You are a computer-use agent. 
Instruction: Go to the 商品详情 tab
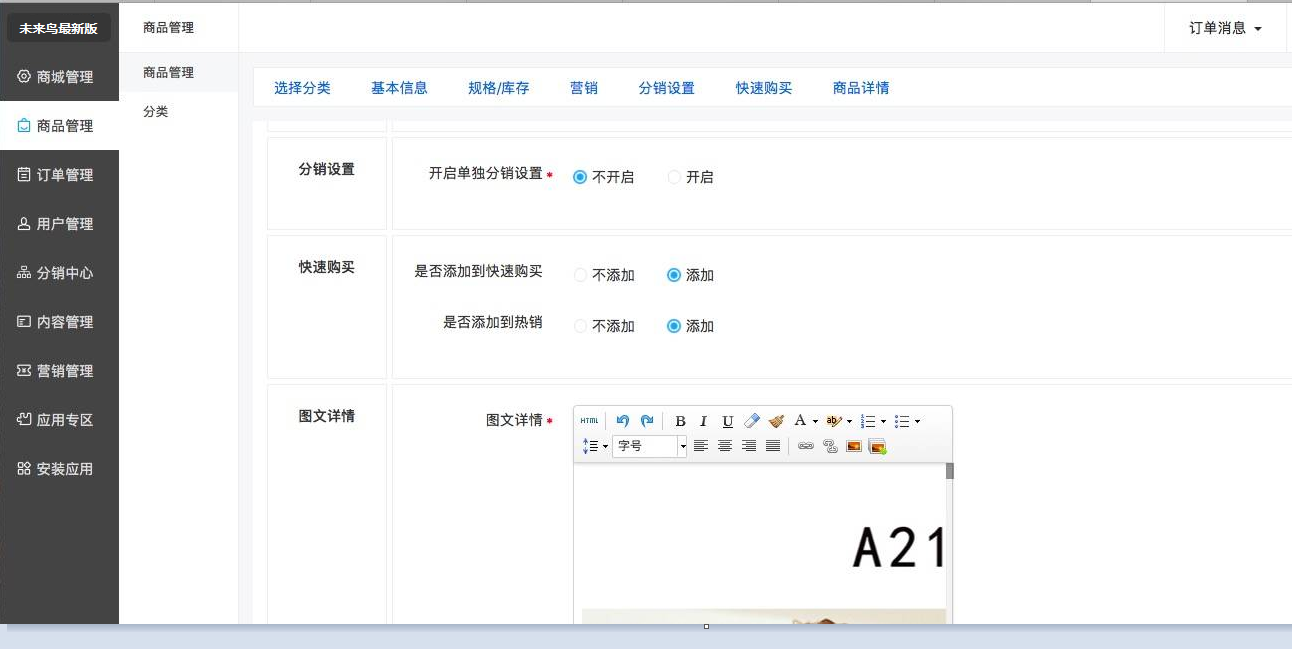click(x=860, y=88)
